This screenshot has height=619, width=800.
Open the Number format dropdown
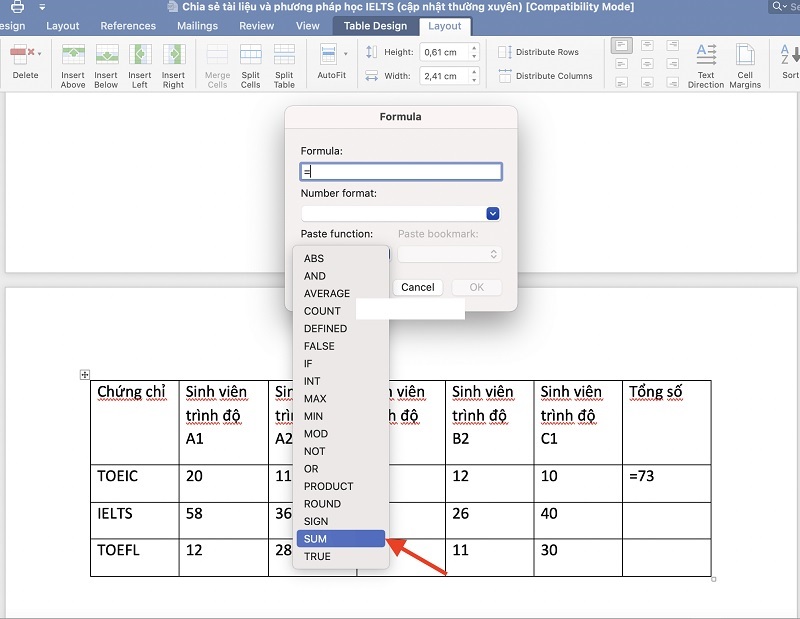coord(492,213)
